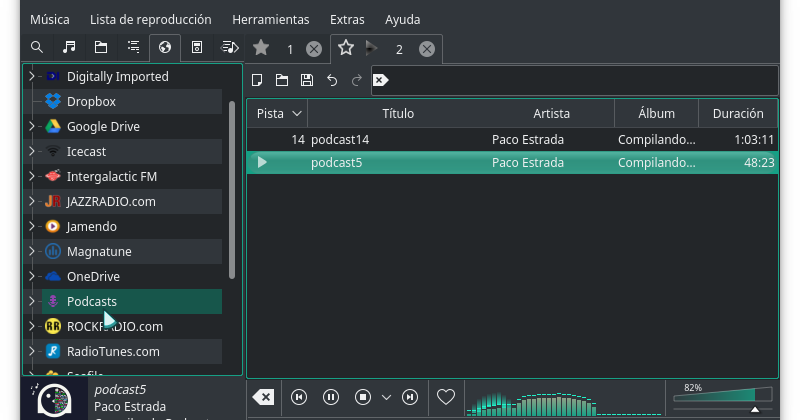Open the files sidebar tab
Image resolution: width=800 pixels, height=420 pixels.
pyautogui.click(x=101, y=47)
